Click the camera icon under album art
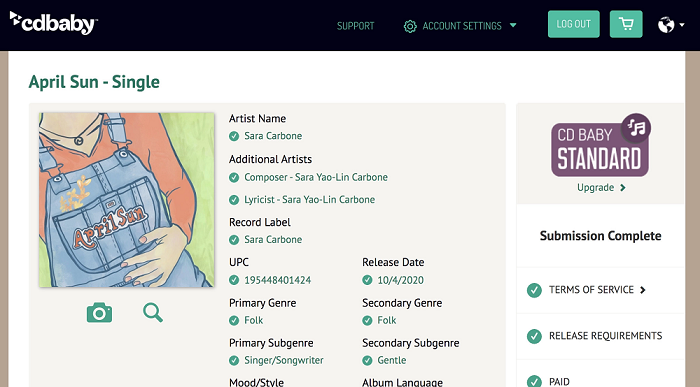700x387 pixels. tap(99, 312)
